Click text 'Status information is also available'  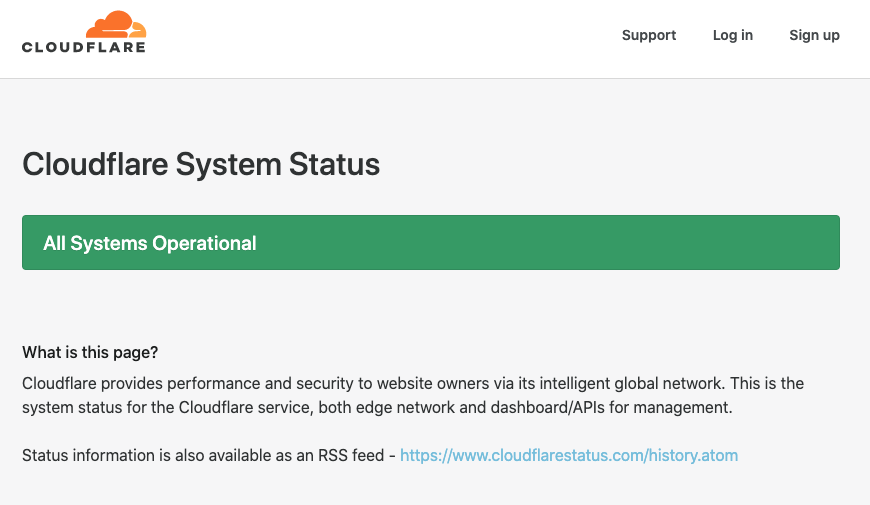[146, 456]
